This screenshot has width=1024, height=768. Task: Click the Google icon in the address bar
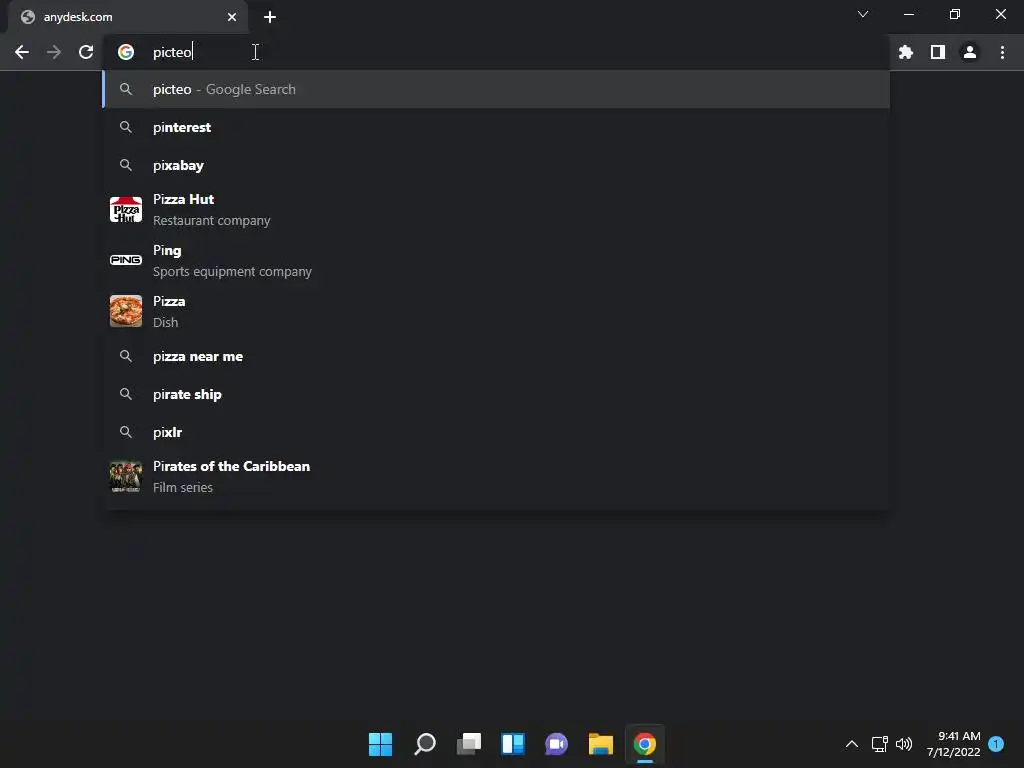click(126, 52)
